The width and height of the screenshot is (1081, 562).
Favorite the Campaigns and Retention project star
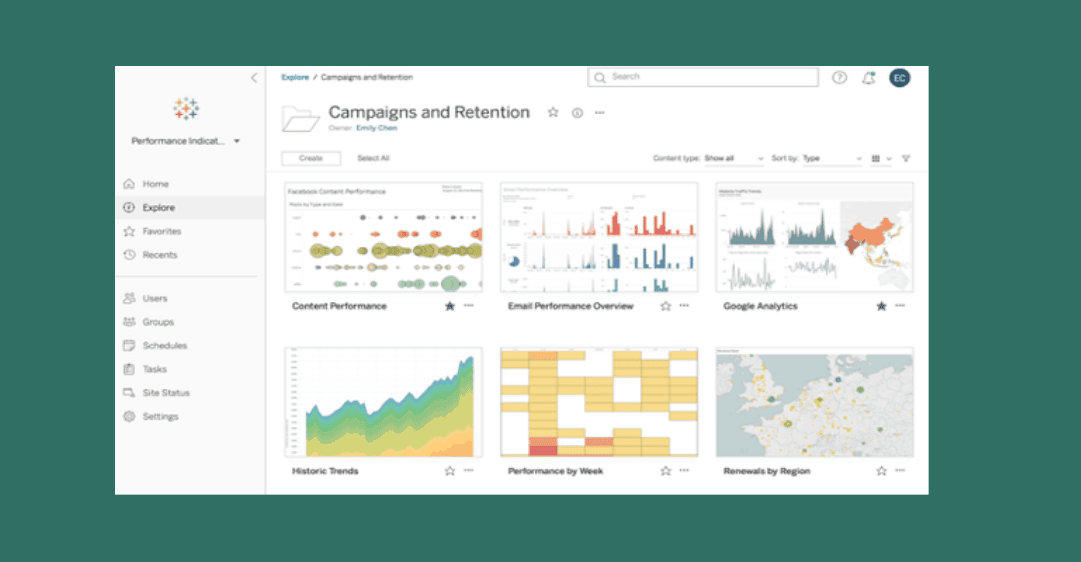coord(553,112)
